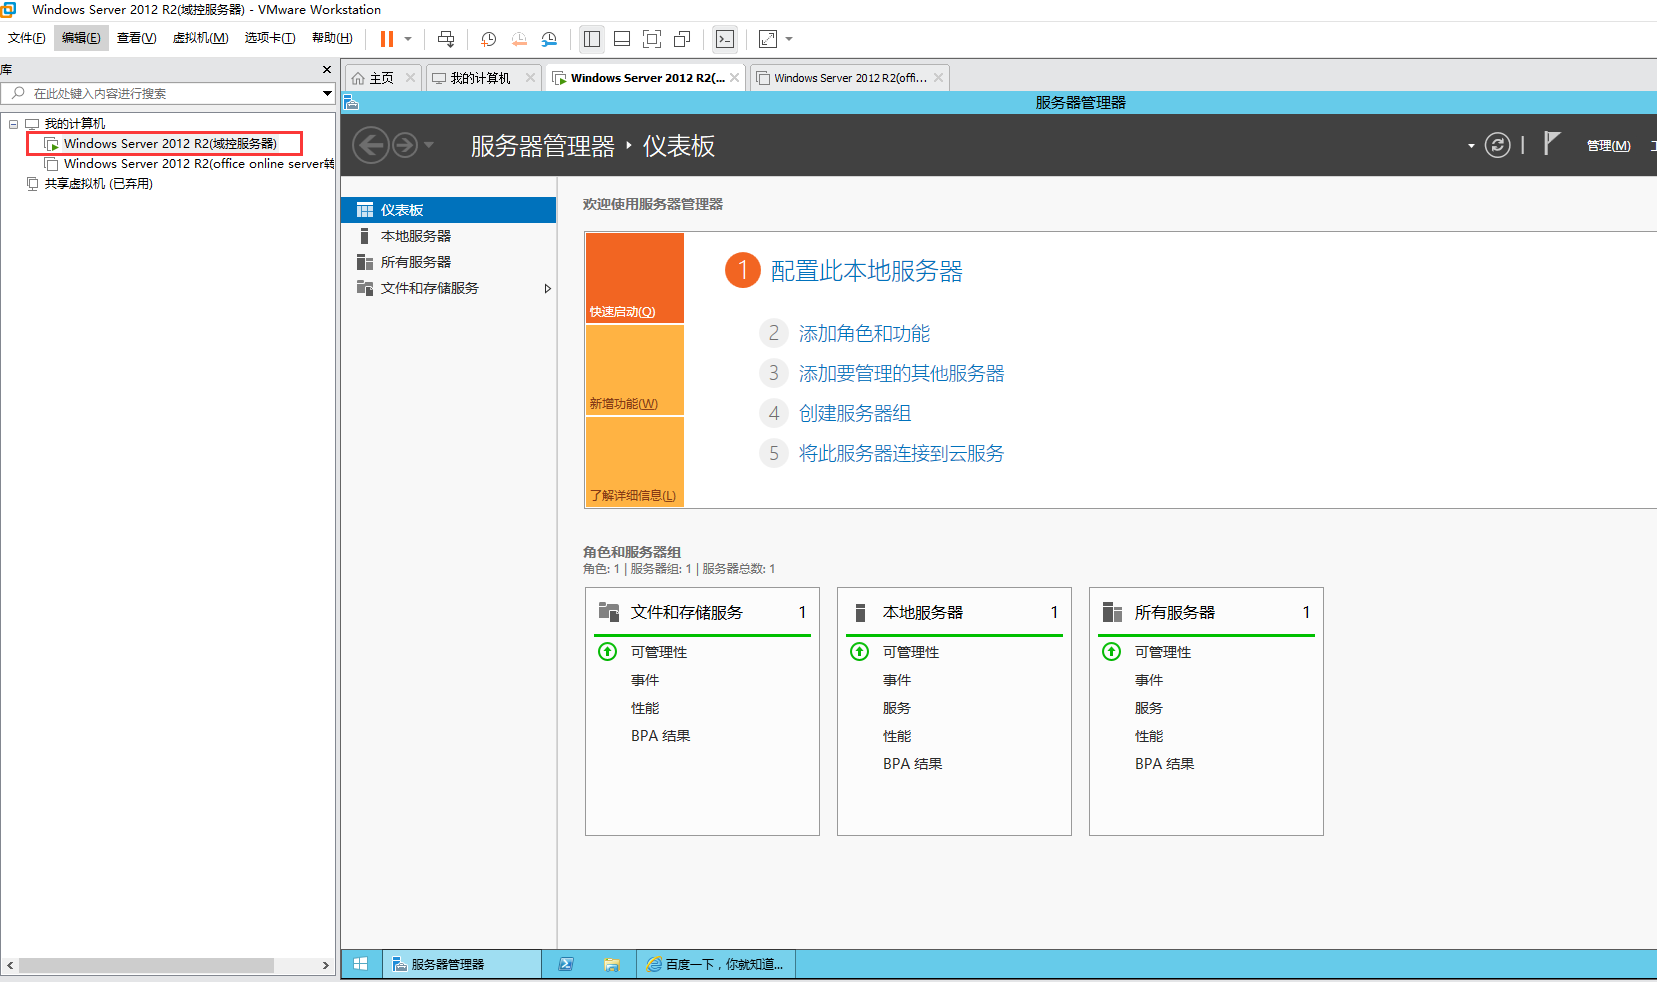
Task: Click the 新增功能(W) tile
Action: point(634,370)
